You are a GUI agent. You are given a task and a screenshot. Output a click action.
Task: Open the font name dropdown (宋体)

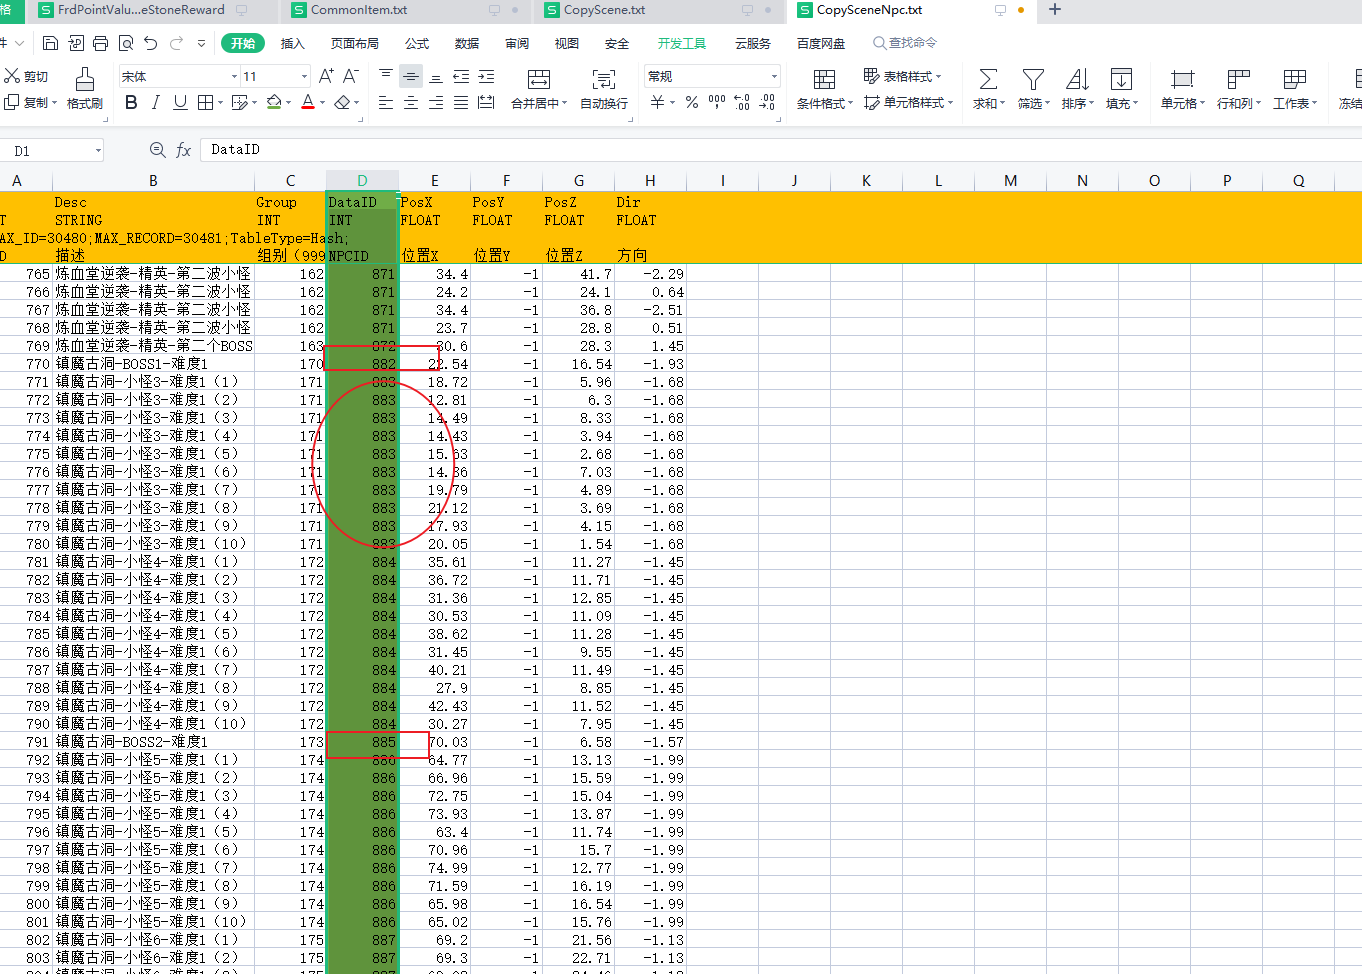(x=234, y=76)
